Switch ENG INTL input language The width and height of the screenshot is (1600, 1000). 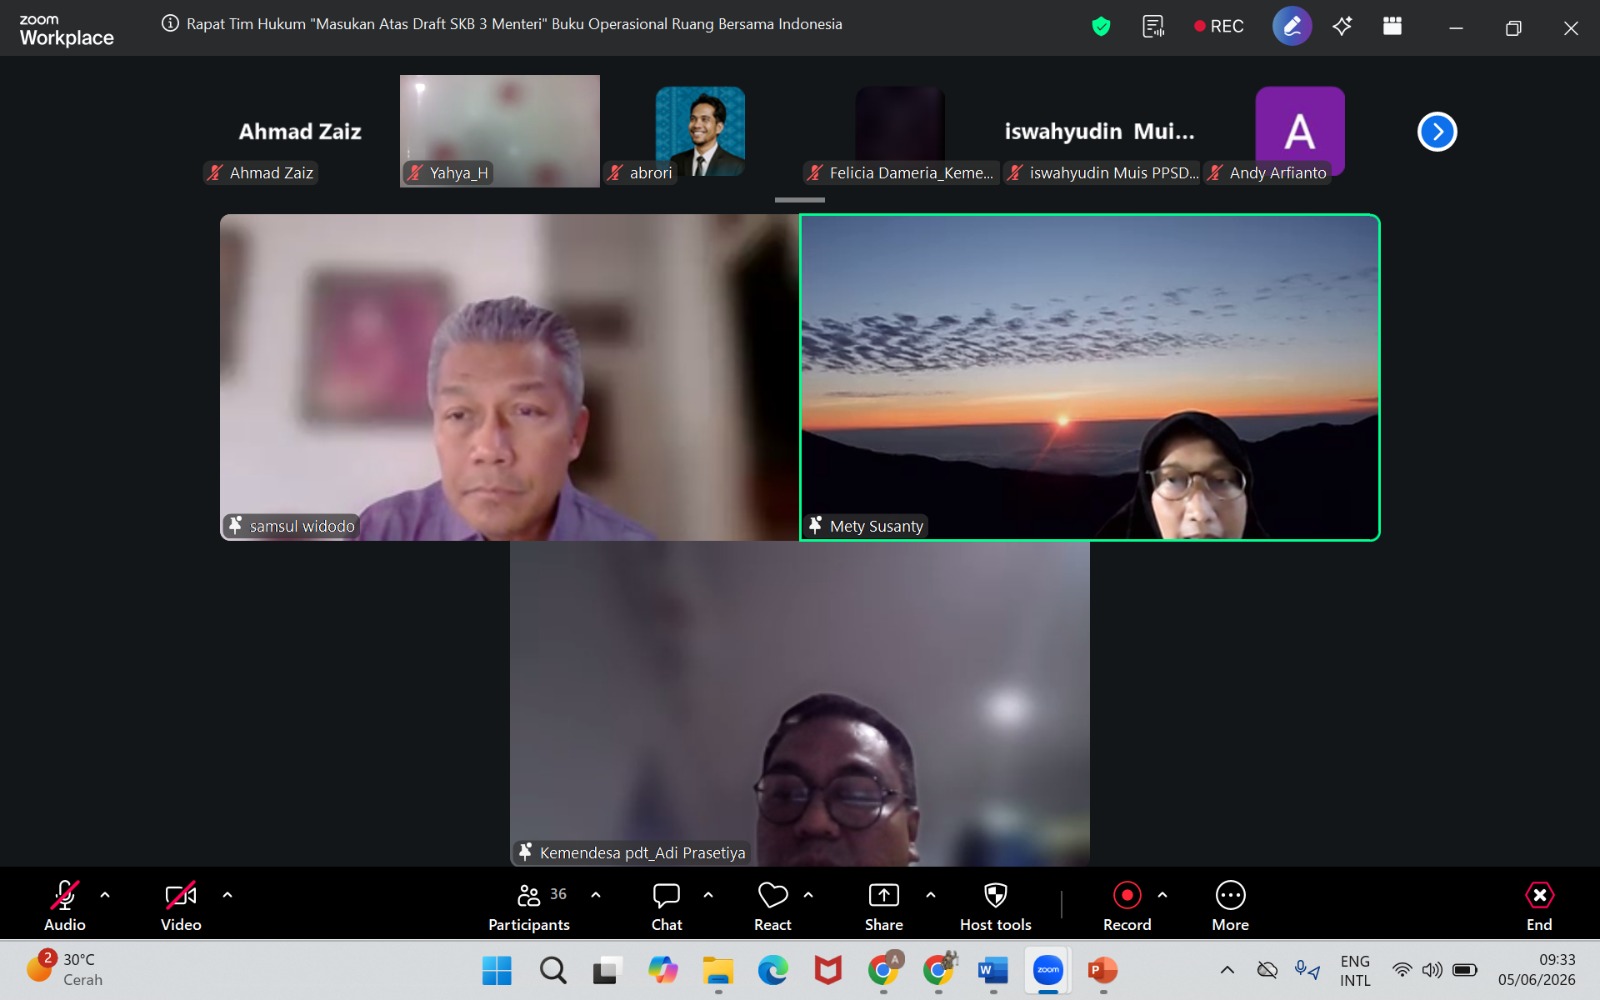1355,970
